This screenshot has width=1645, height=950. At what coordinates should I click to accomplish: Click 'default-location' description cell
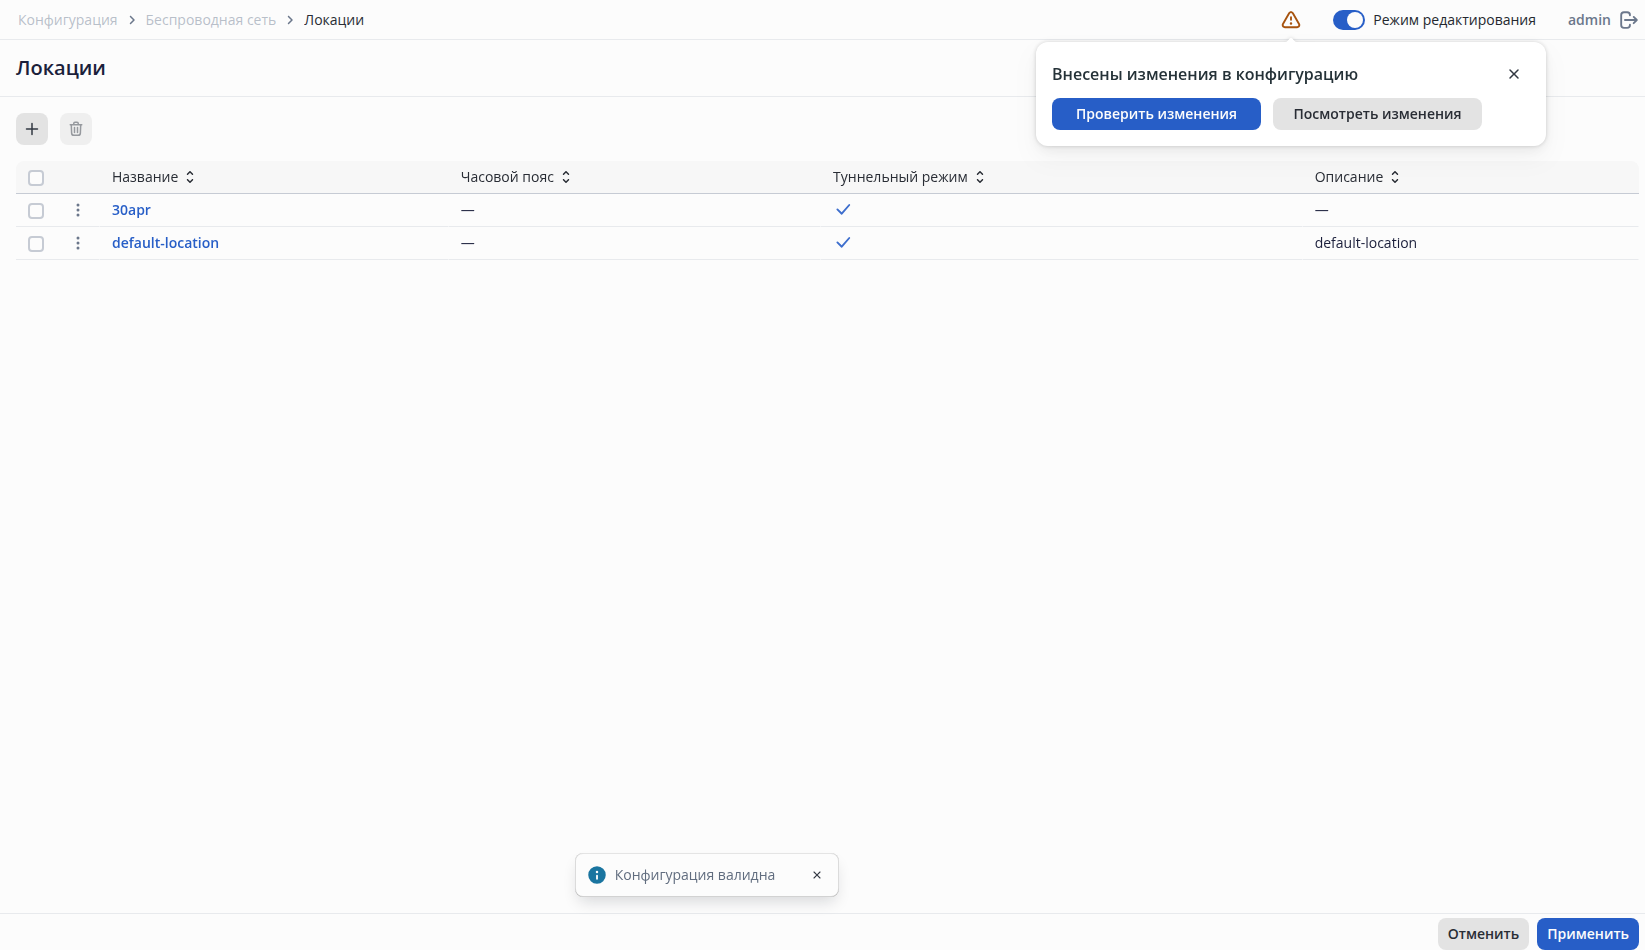coord(1365,243)
